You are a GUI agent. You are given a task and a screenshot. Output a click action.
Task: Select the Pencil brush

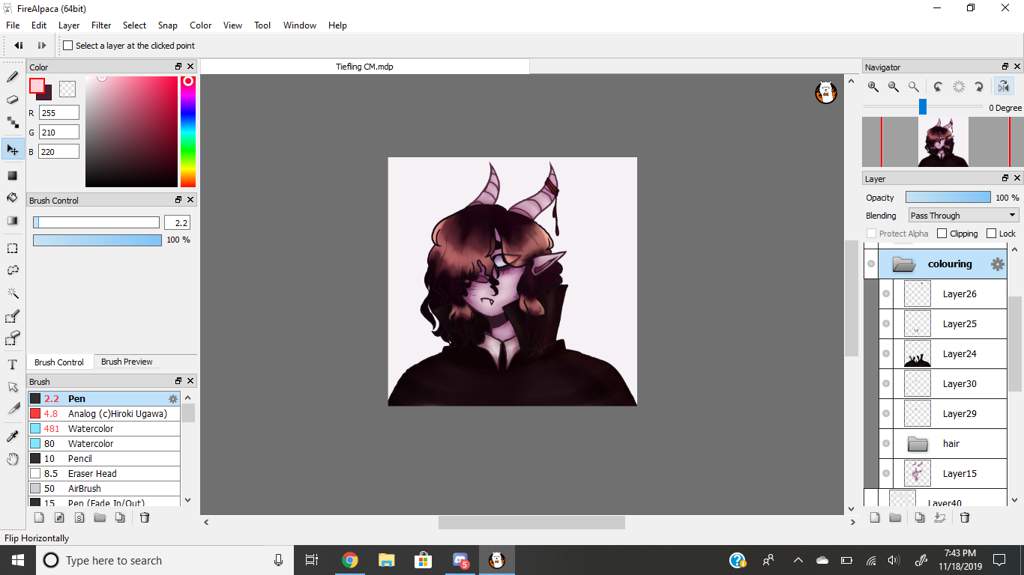click(x=104, y=459)
